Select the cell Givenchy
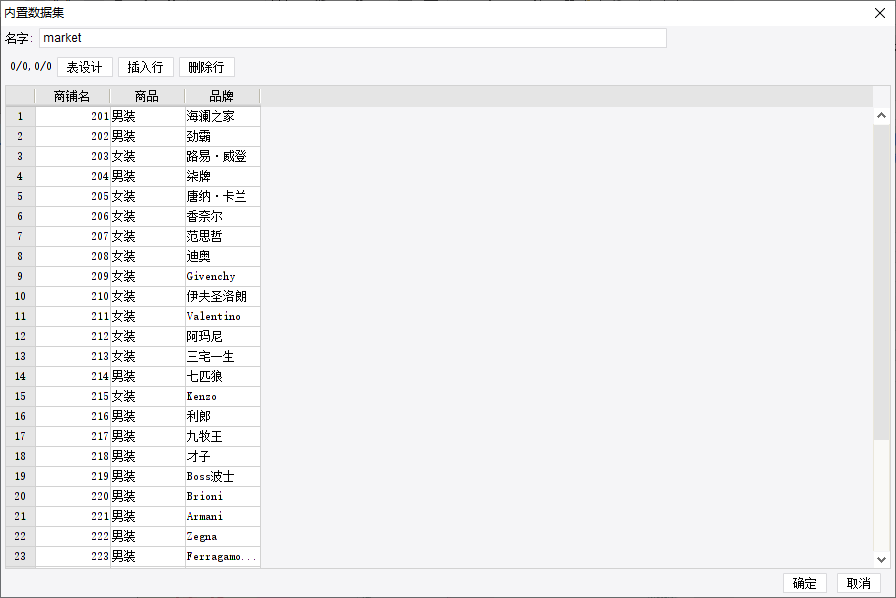This screenshot has width=896, height=598. coord(223,277)
